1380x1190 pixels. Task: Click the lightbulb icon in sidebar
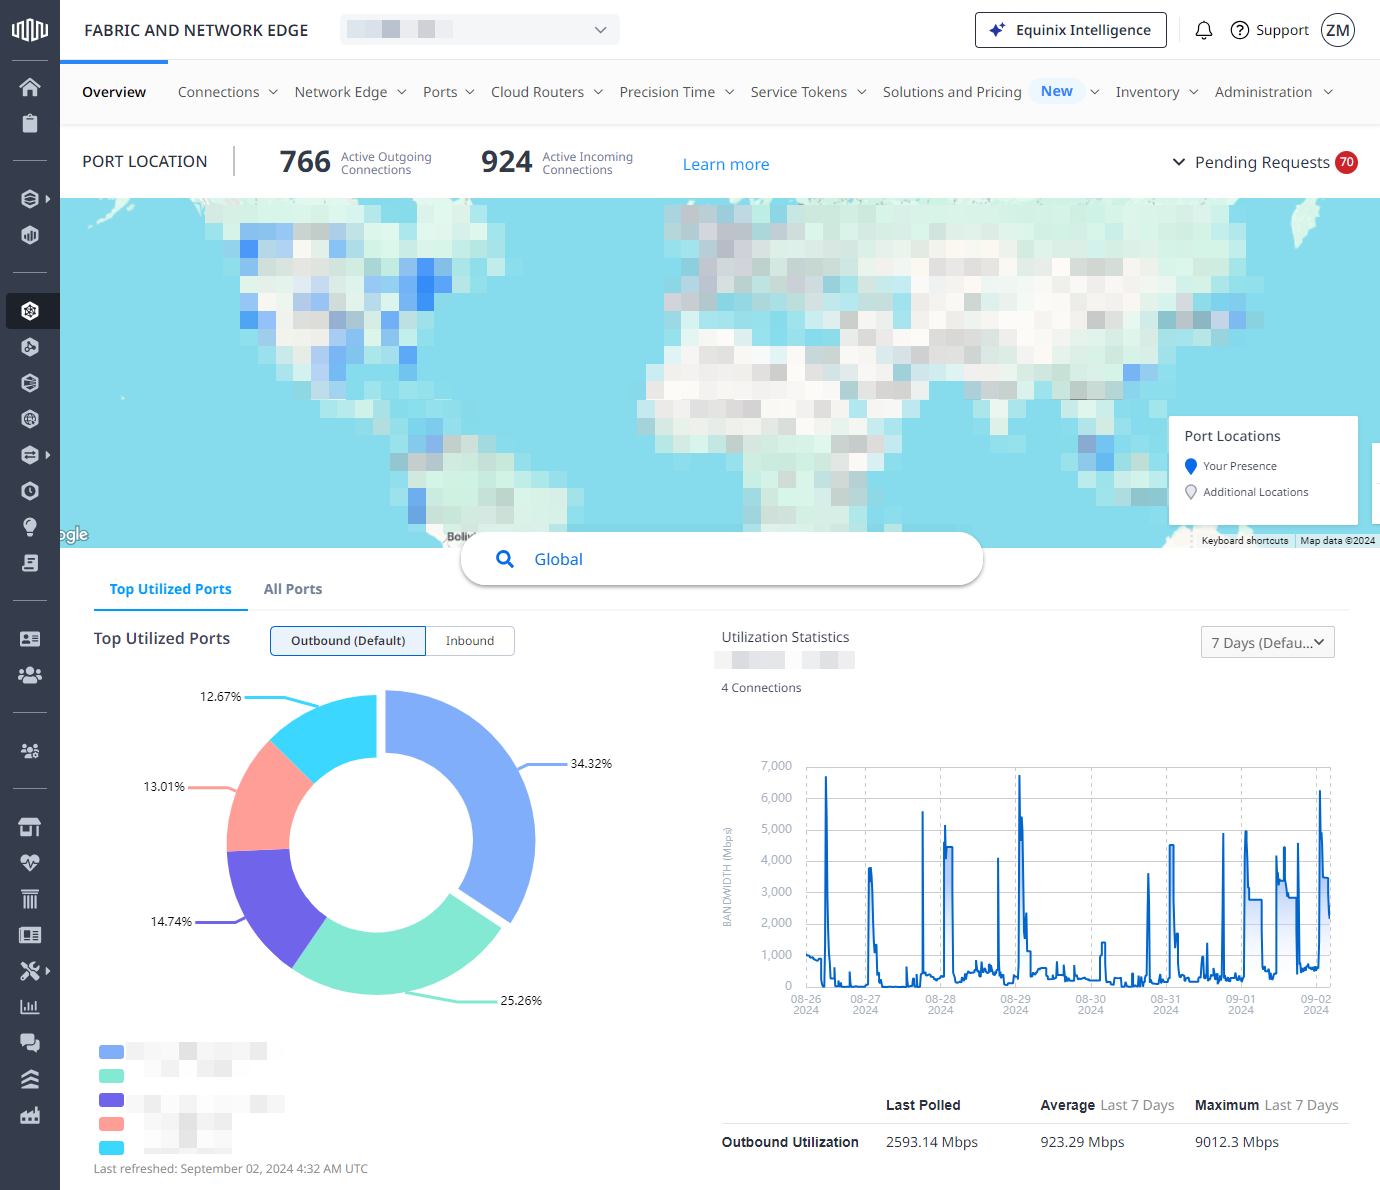click(30, 527)
